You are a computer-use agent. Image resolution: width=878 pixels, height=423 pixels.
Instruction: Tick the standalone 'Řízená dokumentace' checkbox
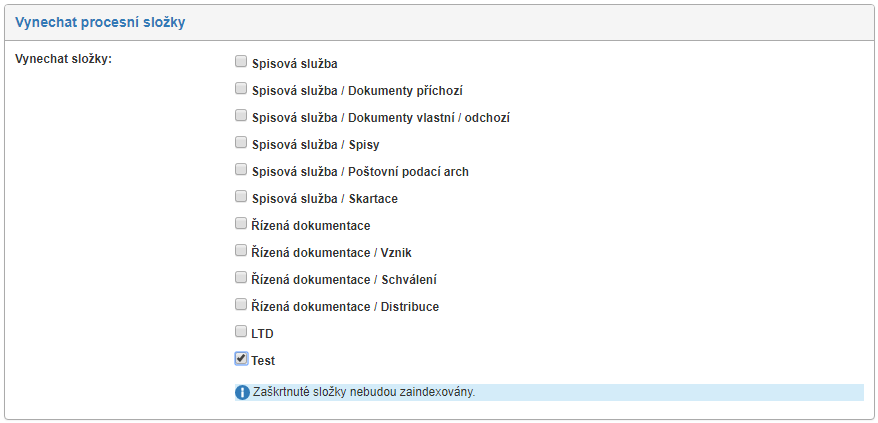241,224
